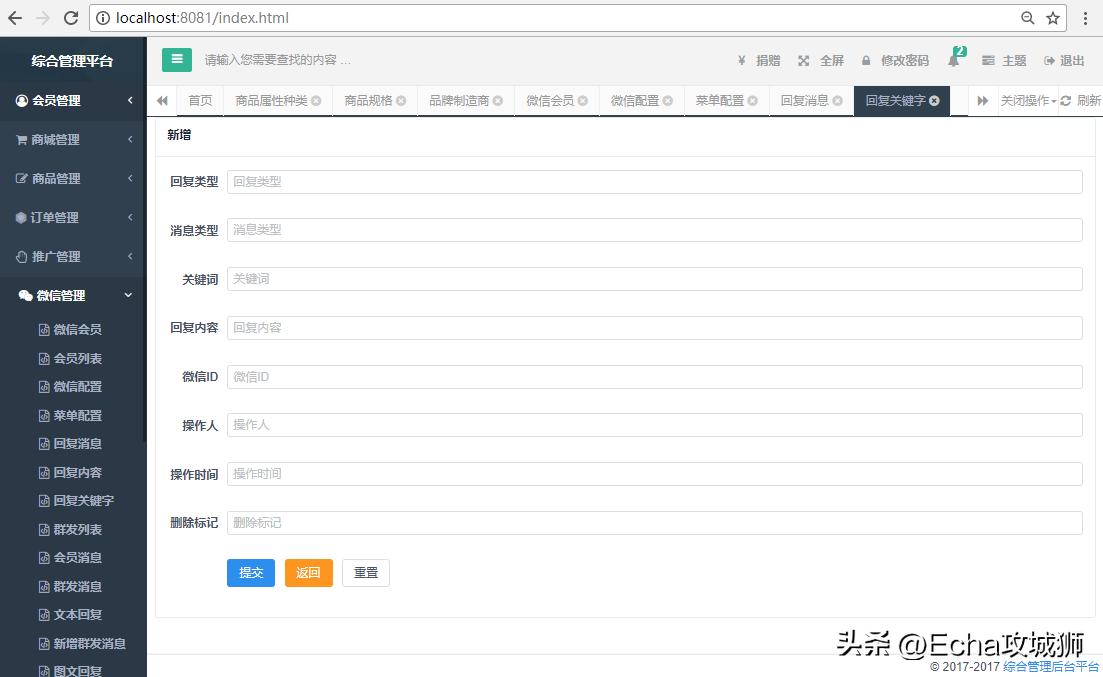Image resolution: width=1103 pixels, height=677 pixels.
Task: Click the green hamburger menu icon
Action: click(176, 60)
